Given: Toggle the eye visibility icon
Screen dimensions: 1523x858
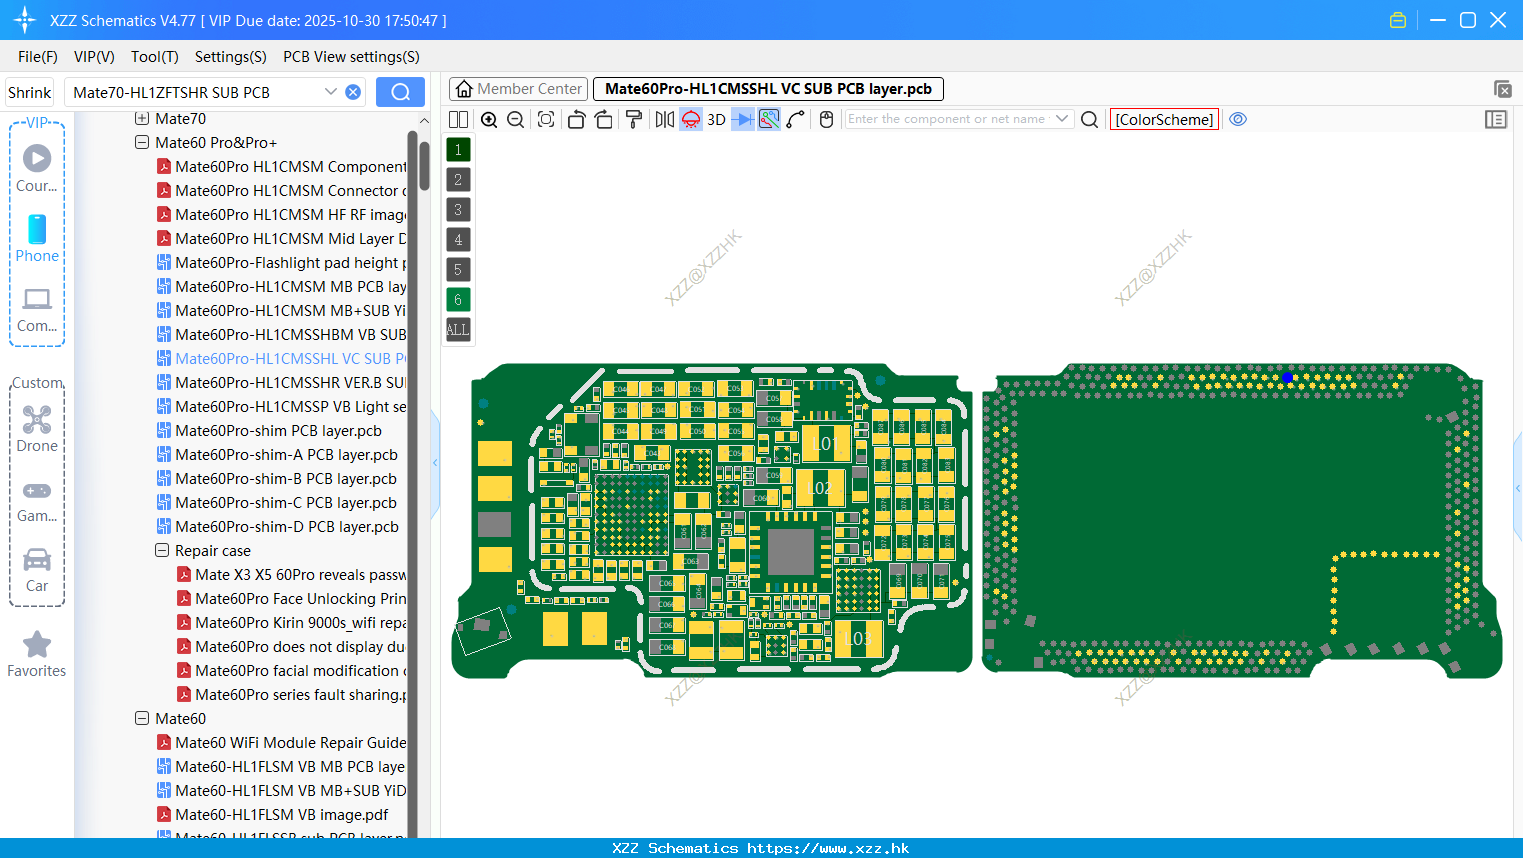Looking at the screenshot, I should click(1238, 119).
